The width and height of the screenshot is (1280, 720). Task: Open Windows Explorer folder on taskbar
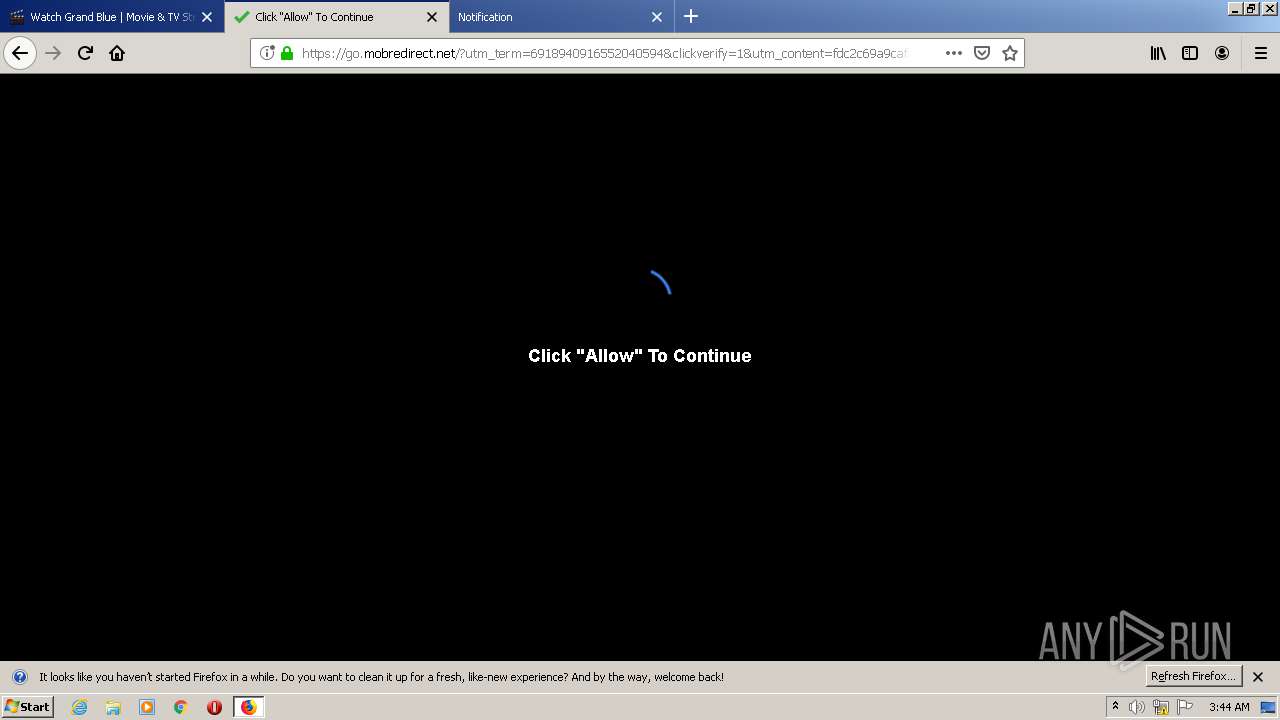click(113, 707)
